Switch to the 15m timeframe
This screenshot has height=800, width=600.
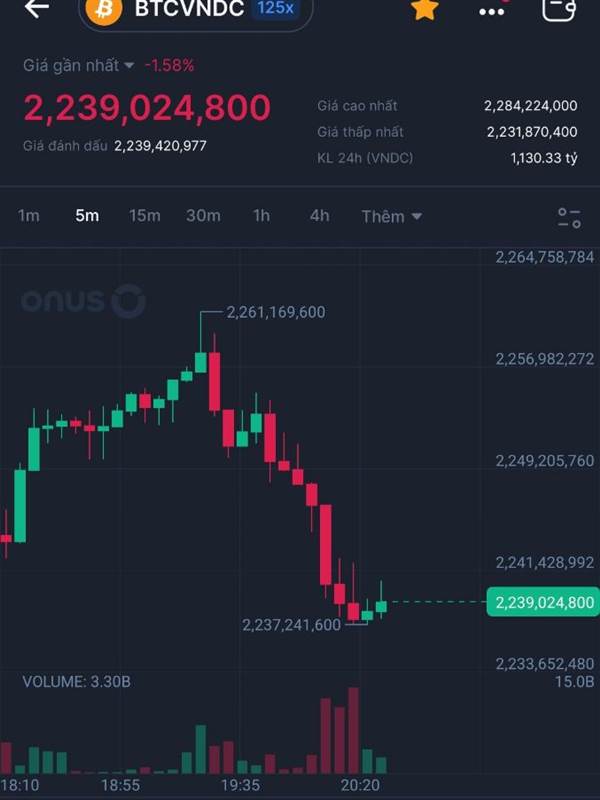pos(145,216)
